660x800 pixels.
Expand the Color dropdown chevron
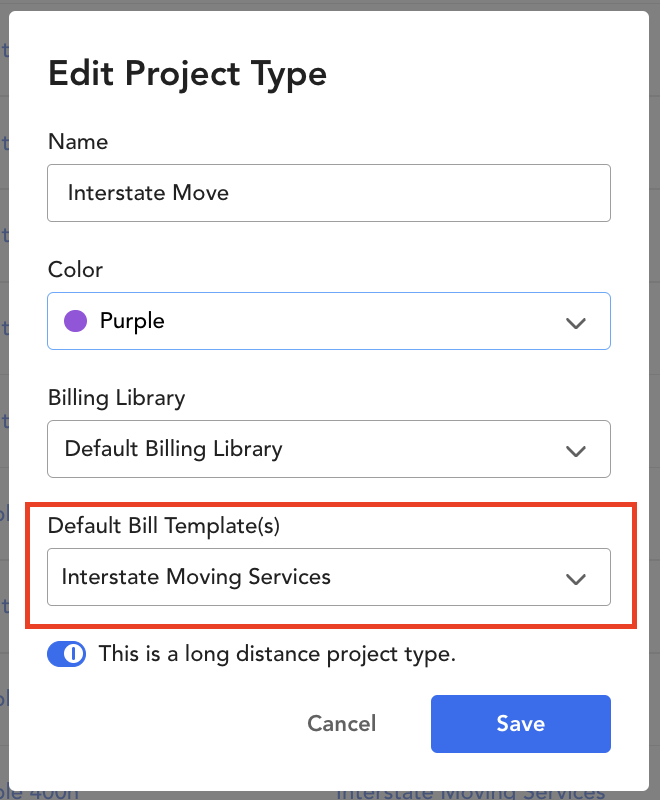pos(576,322)
